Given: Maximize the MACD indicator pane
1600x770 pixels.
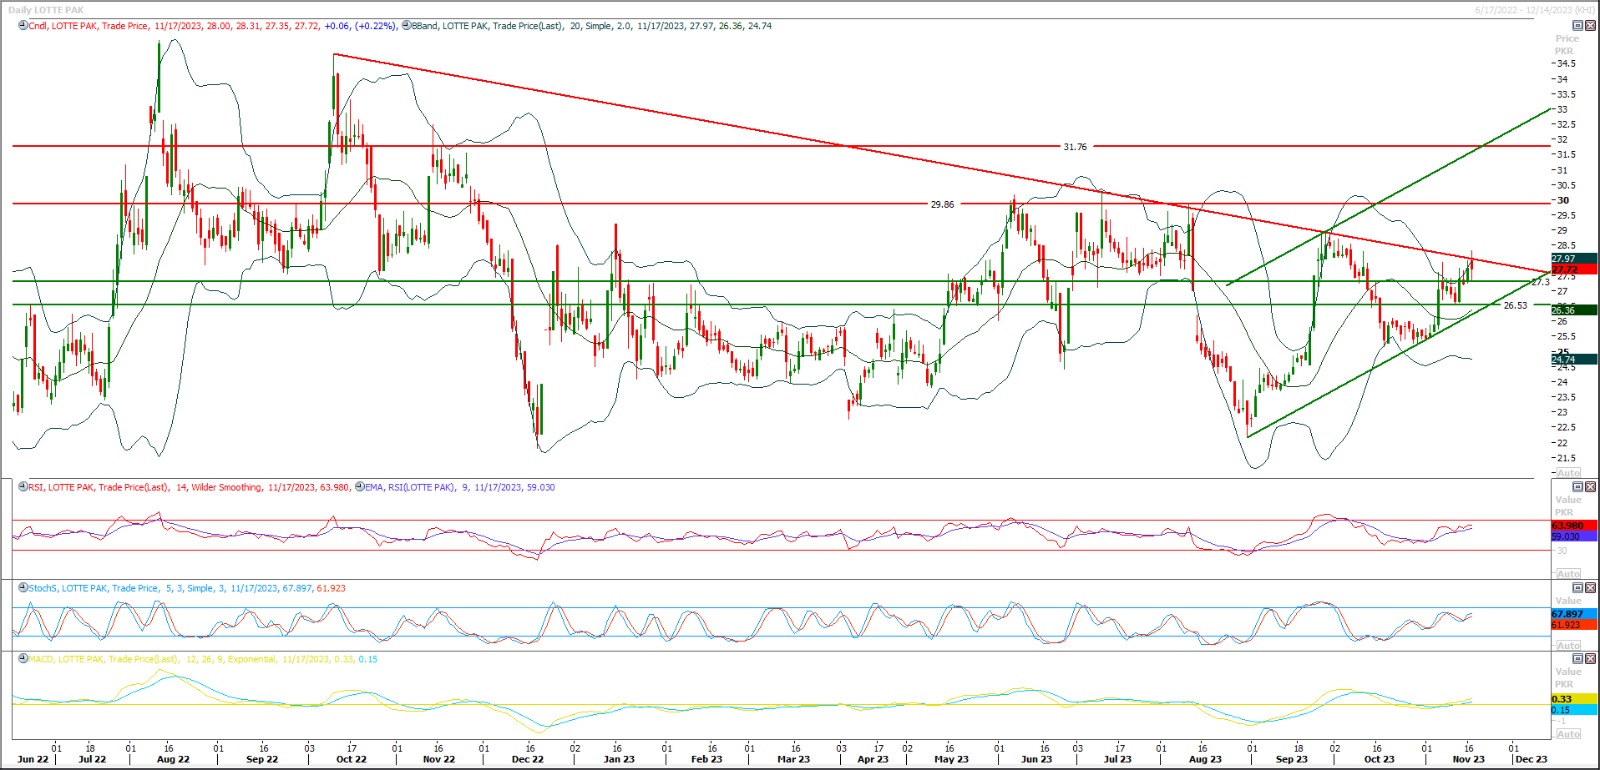Looking at the screenshot, I should tap(1578, 659).
